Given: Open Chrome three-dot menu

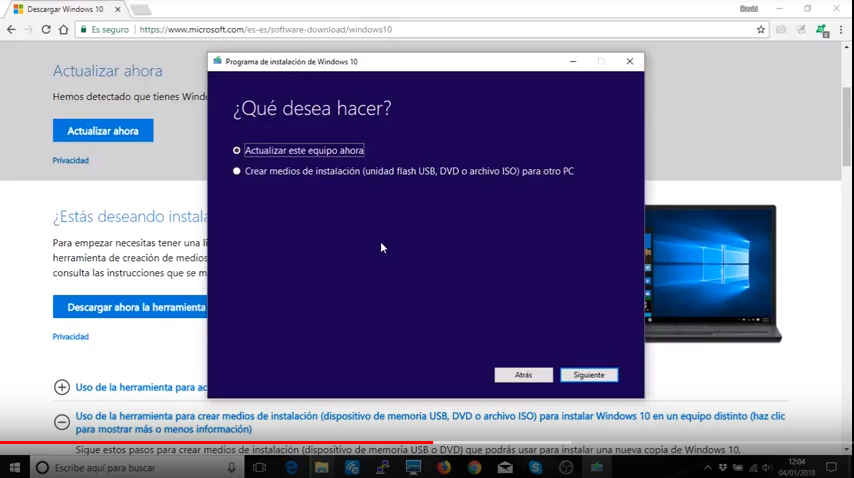Looking at the screenshot, I should click(x=841, y=30).
